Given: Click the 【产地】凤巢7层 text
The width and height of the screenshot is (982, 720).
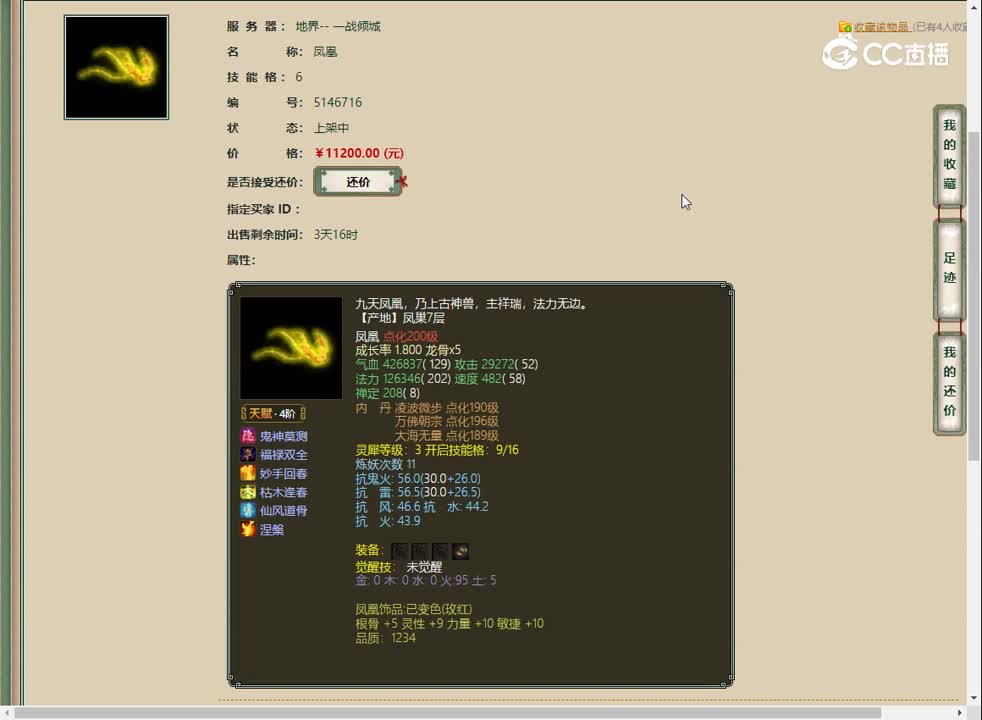Looking at the screenshot, I should [401, 318].
